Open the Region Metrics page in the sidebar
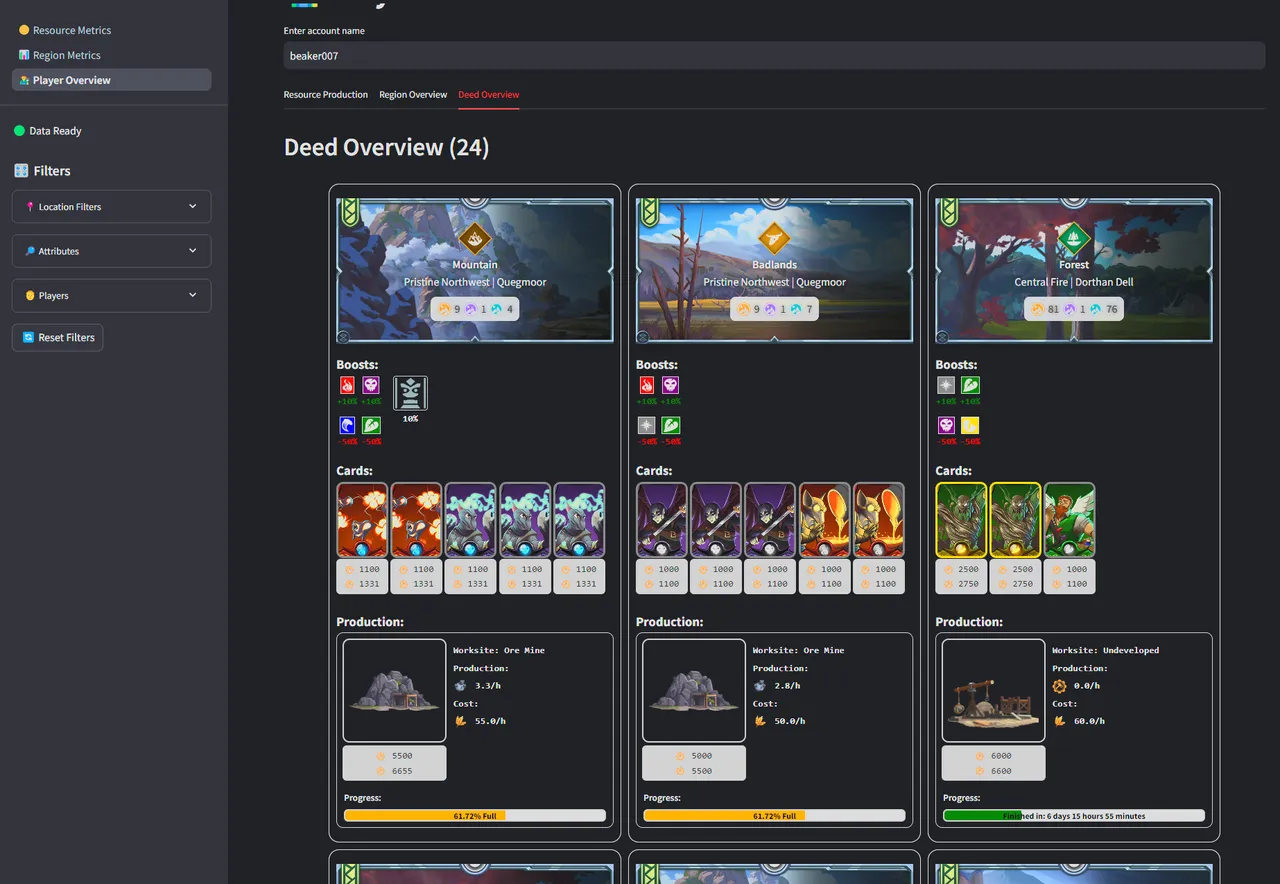 pos(111,55)
